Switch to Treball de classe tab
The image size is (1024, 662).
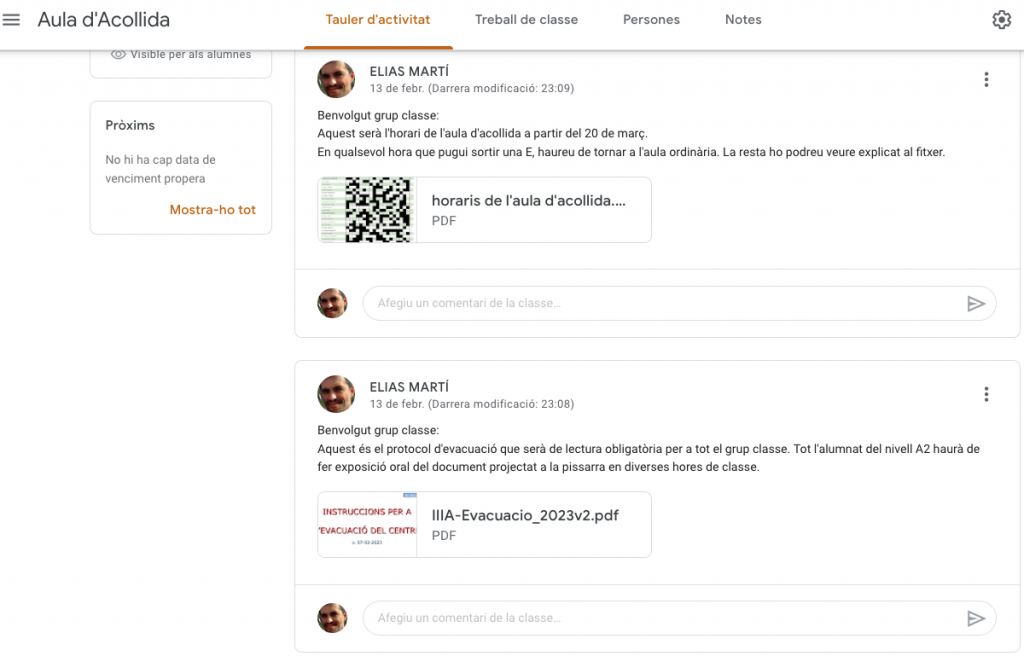pos(526,20)
